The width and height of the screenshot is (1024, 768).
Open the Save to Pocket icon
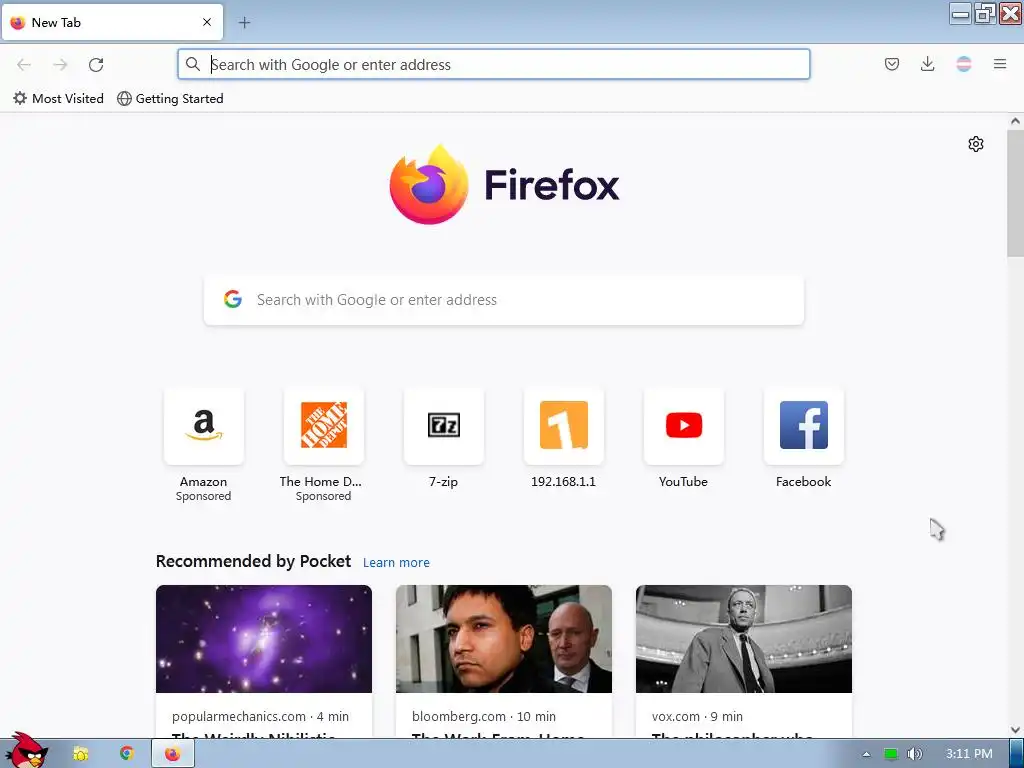(891, 64)
